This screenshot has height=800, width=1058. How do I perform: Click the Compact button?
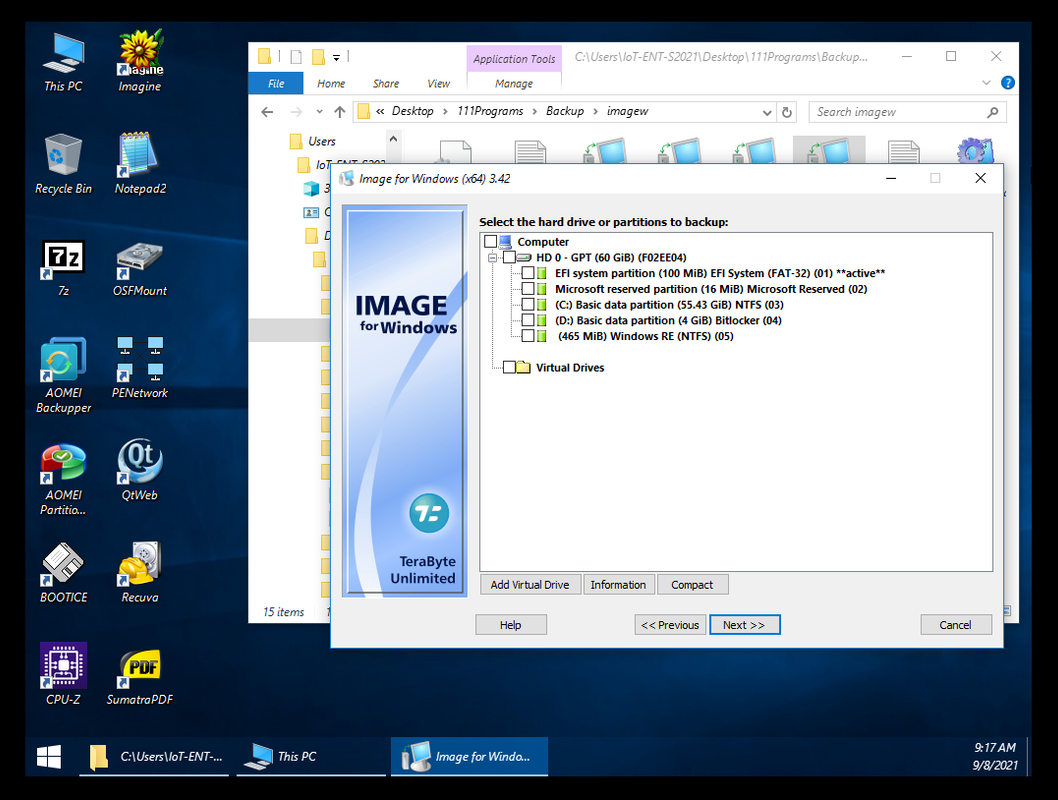click(x=692, y=584)
